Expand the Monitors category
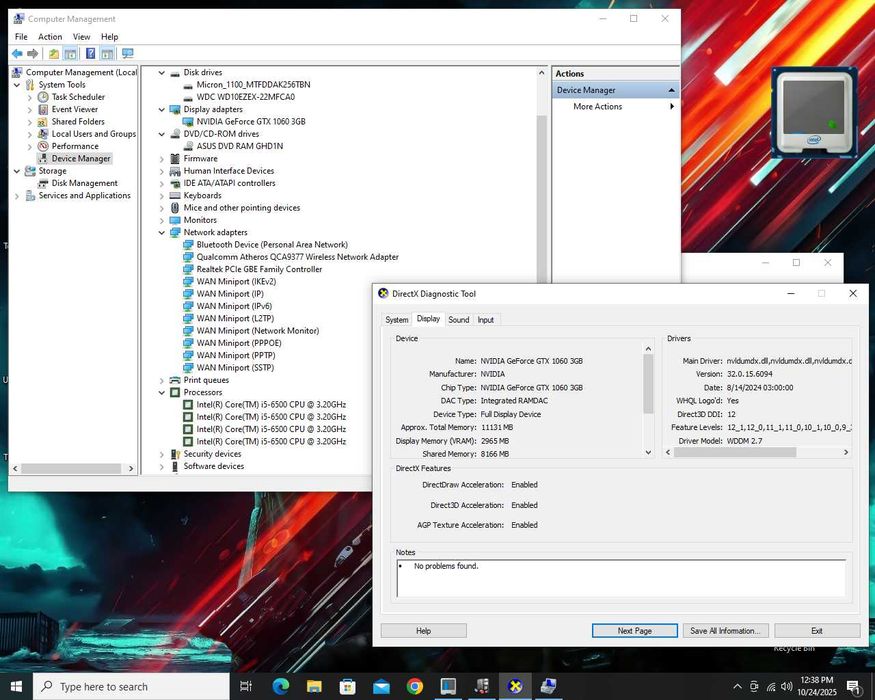The image size is (875, 700). [x=161, y=220]
